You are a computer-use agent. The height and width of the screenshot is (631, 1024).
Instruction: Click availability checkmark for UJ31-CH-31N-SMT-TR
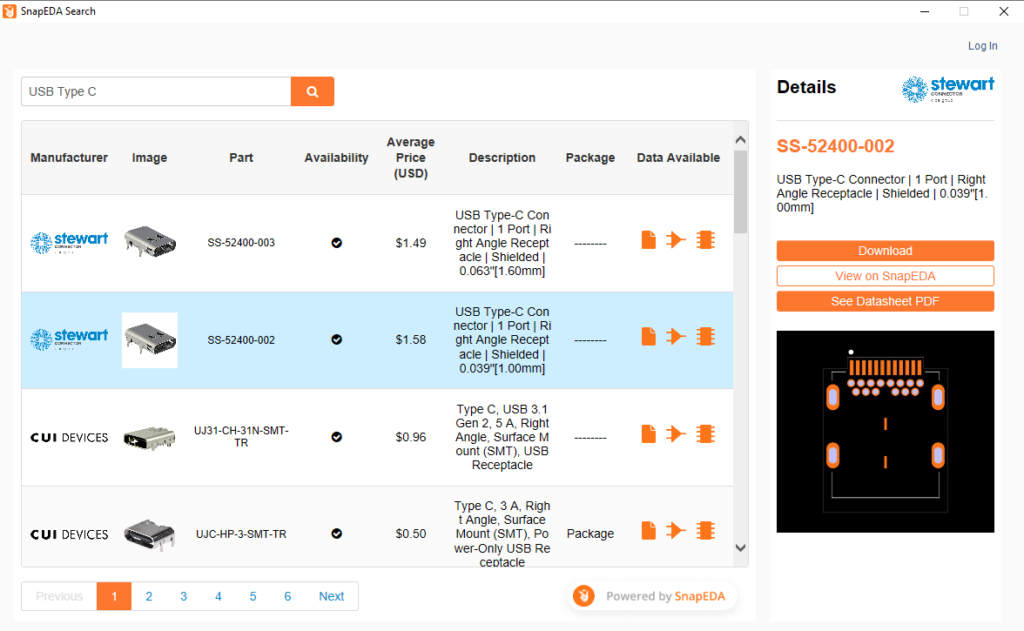pyautogui.click(x=336, y=437)
